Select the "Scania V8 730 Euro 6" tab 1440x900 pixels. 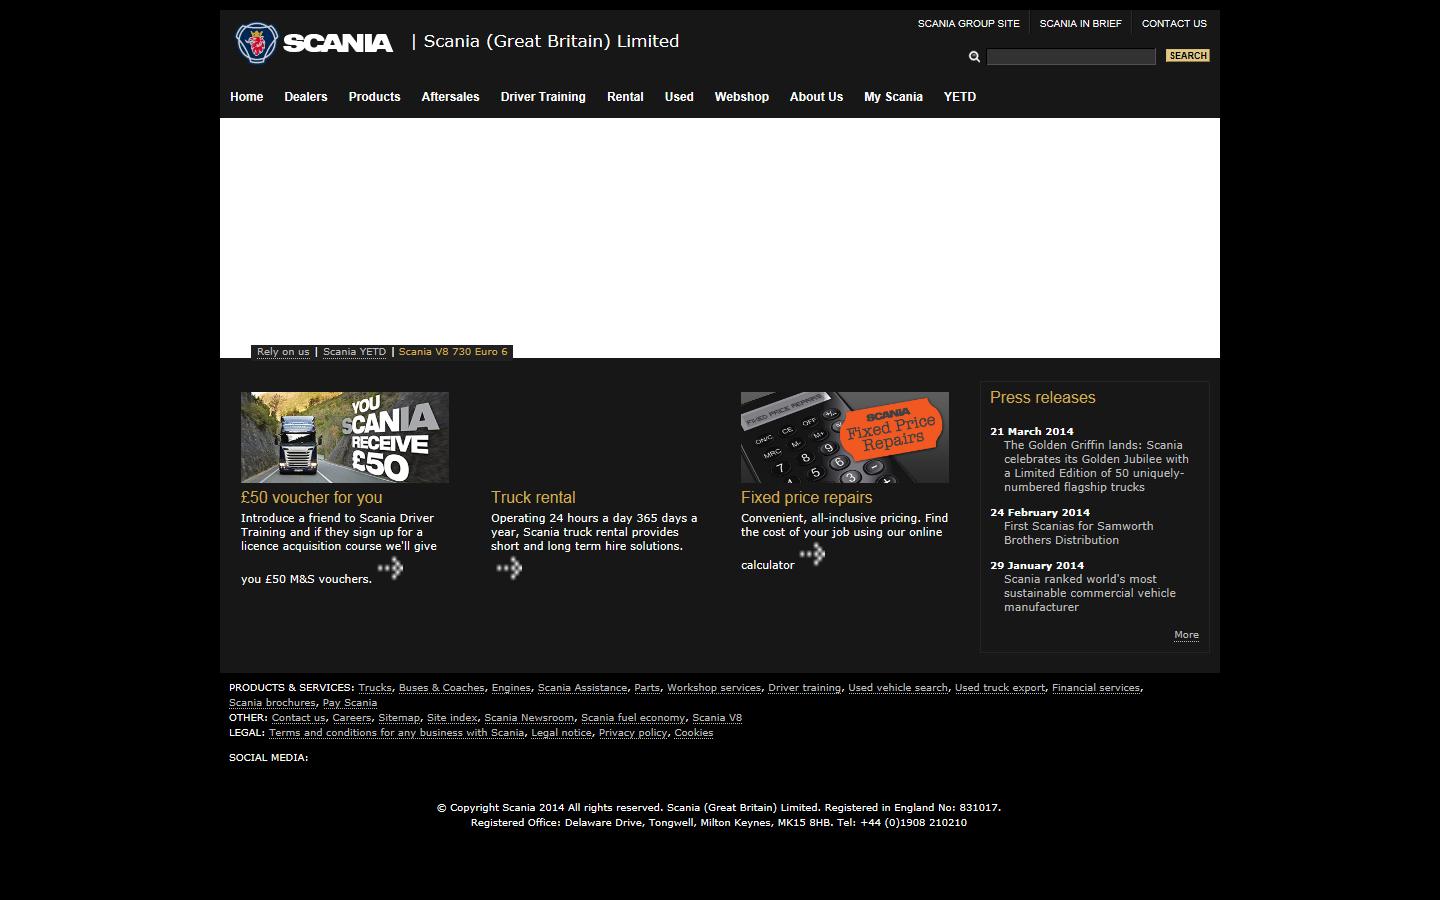[x=453, y=351]
